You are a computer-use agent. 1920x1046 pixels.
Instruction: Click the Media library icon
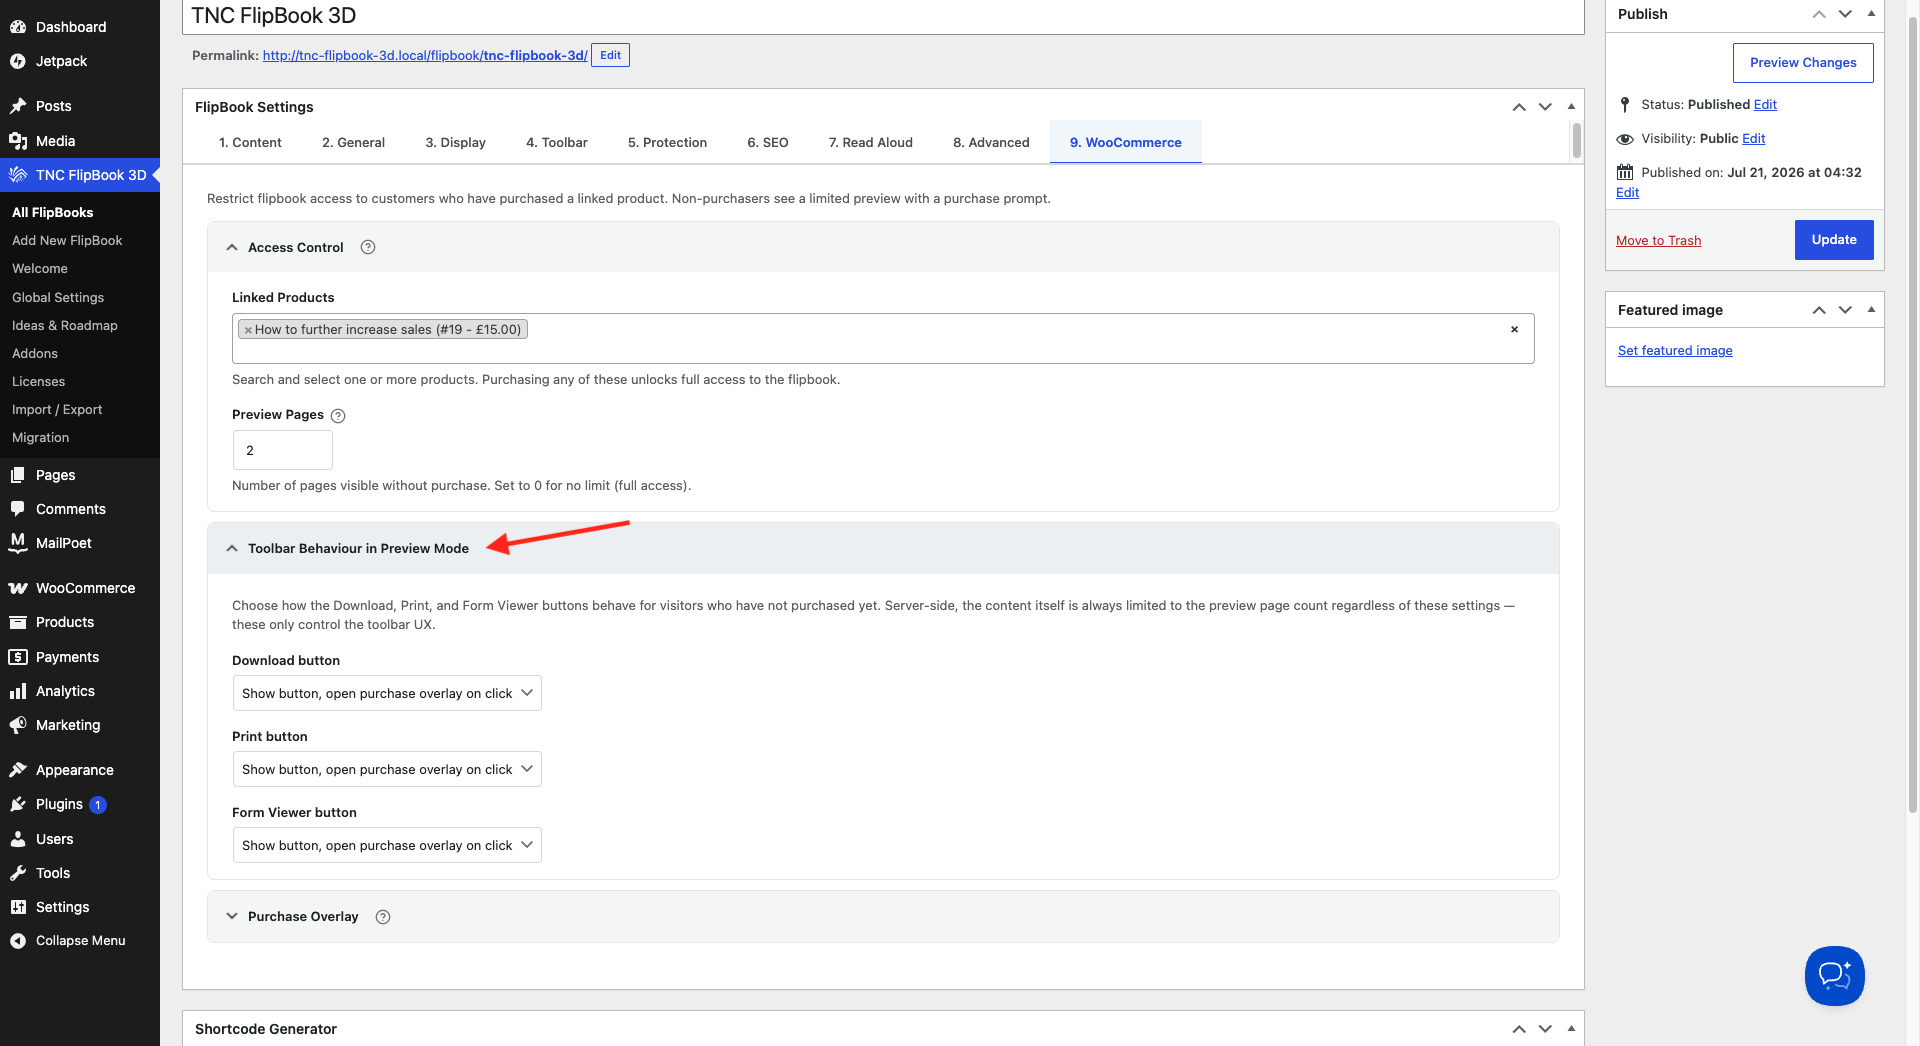coord(18,141)
